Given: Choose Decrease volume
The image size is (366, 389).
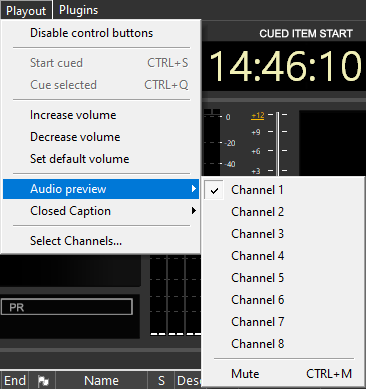Looking at the screenshot, I should click(x=101, y=137).
